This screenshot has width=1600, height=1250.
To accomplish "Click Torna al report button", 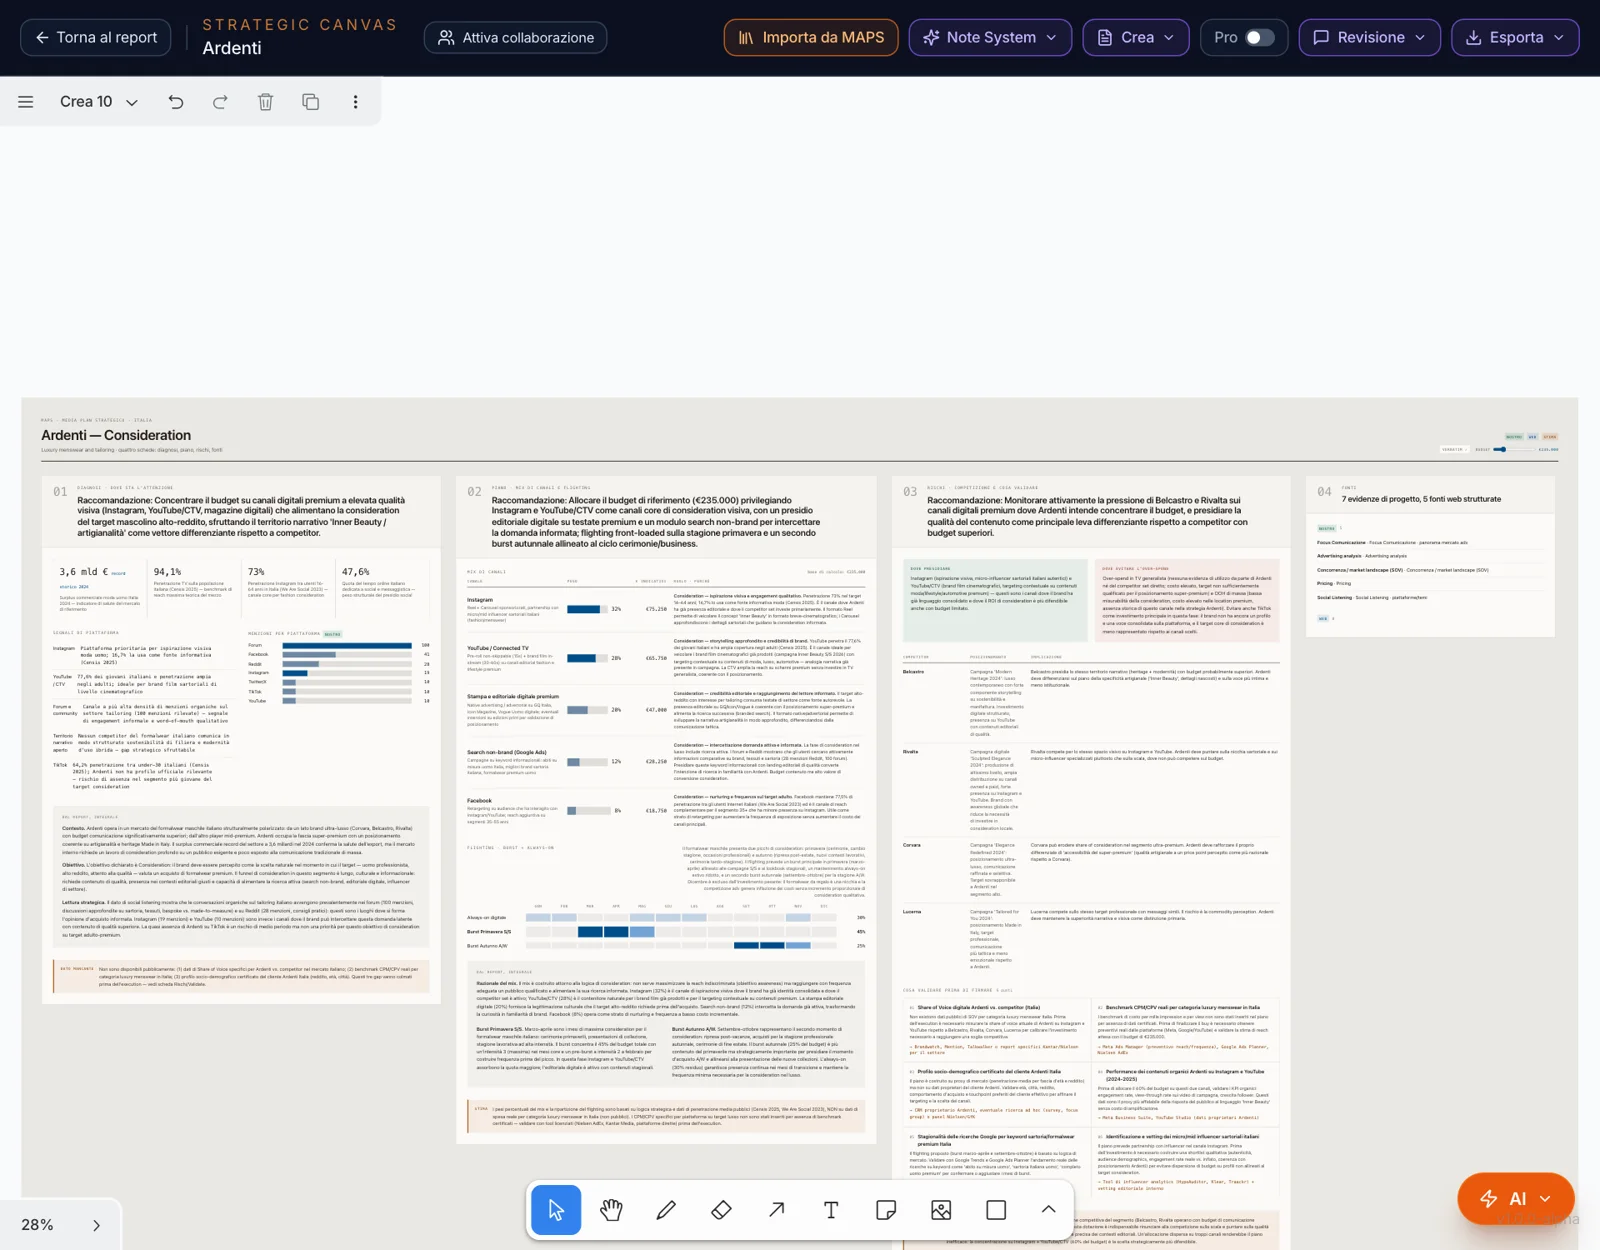I will [96, 37].
